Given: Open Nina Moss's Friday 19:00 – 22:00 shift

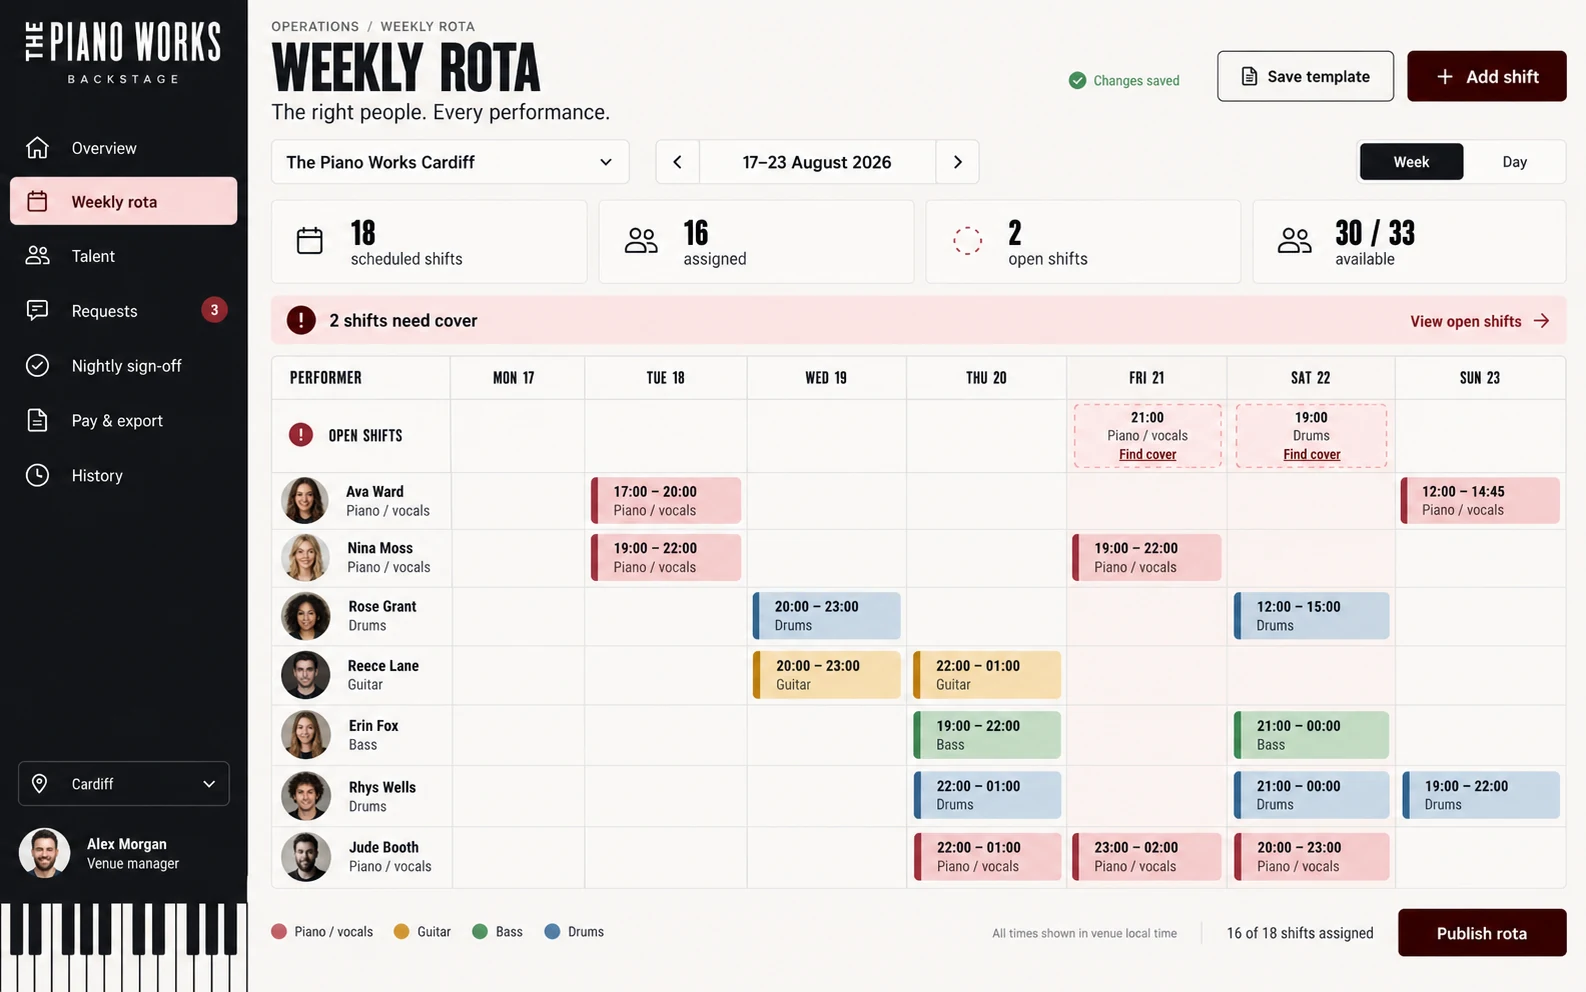Looking at the screenshot, I should (x=1147, y=557).
